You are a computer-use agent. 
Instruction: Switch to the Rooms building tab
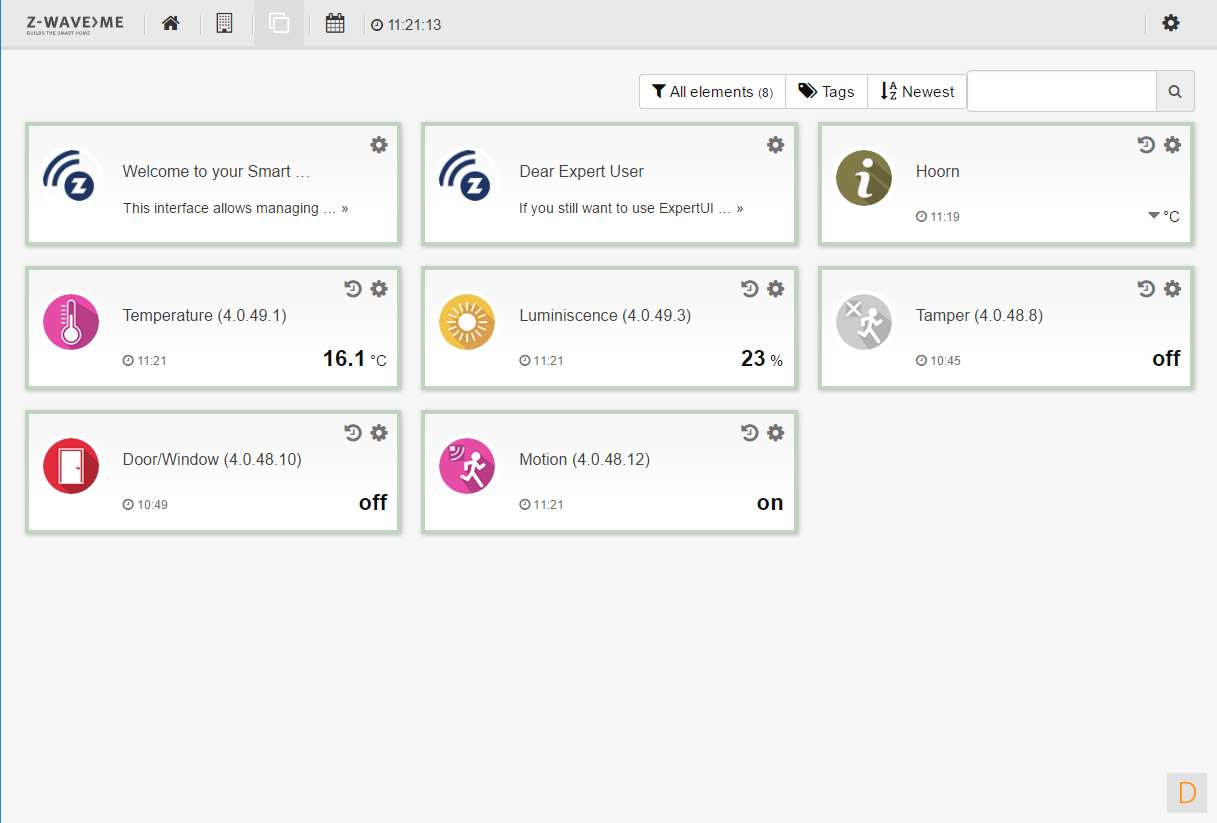(x=224, y=23)
